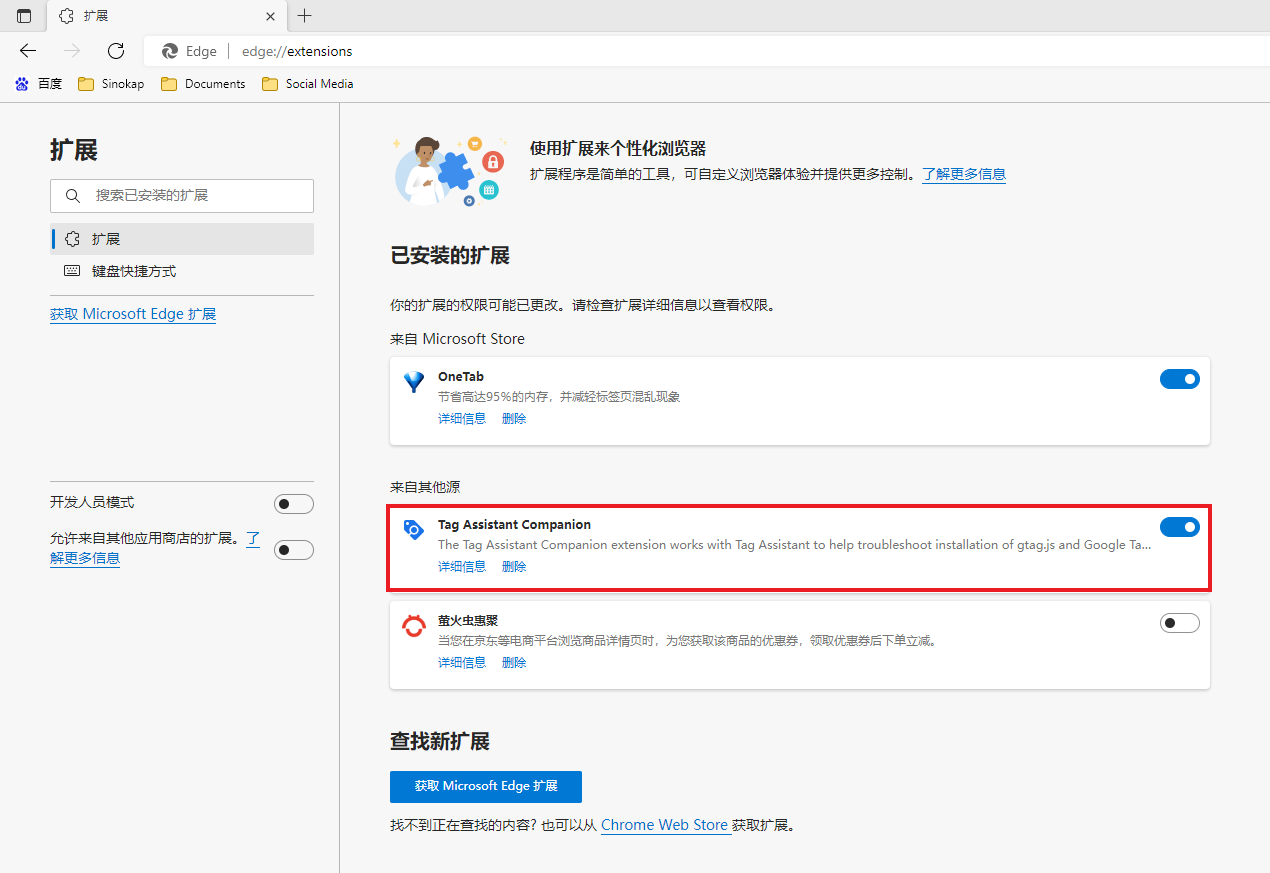Select 扩展 in the sidebar menu

[105, 239]
